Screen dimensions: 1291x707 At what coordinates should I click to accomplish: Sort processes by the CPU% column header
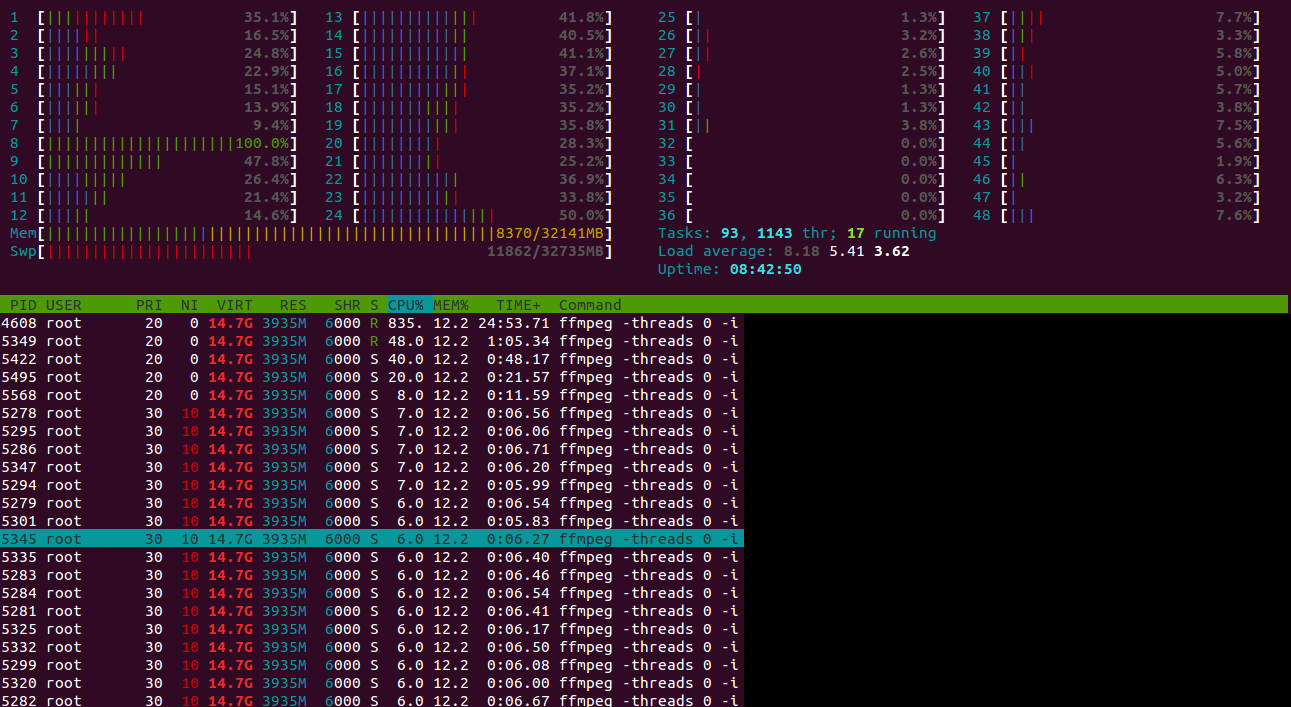[x=407, y=305]
